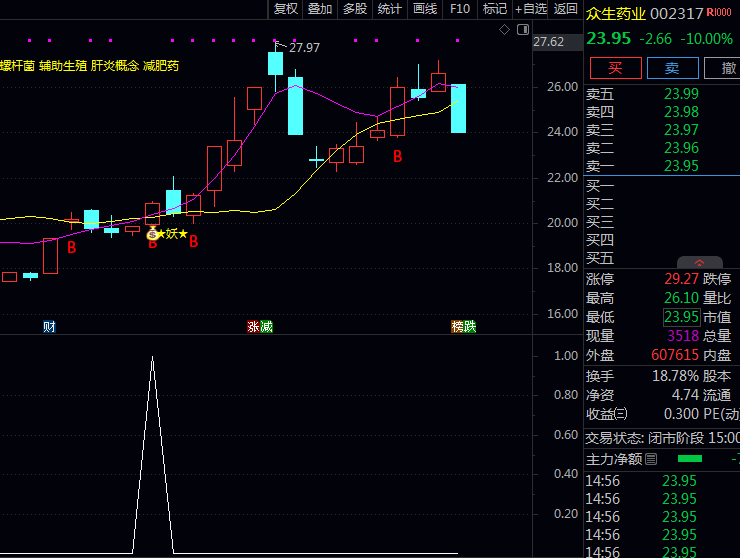Screen dimensions: 740x558
Task: Click the white indicator spike peak
Action: [152, 358]
